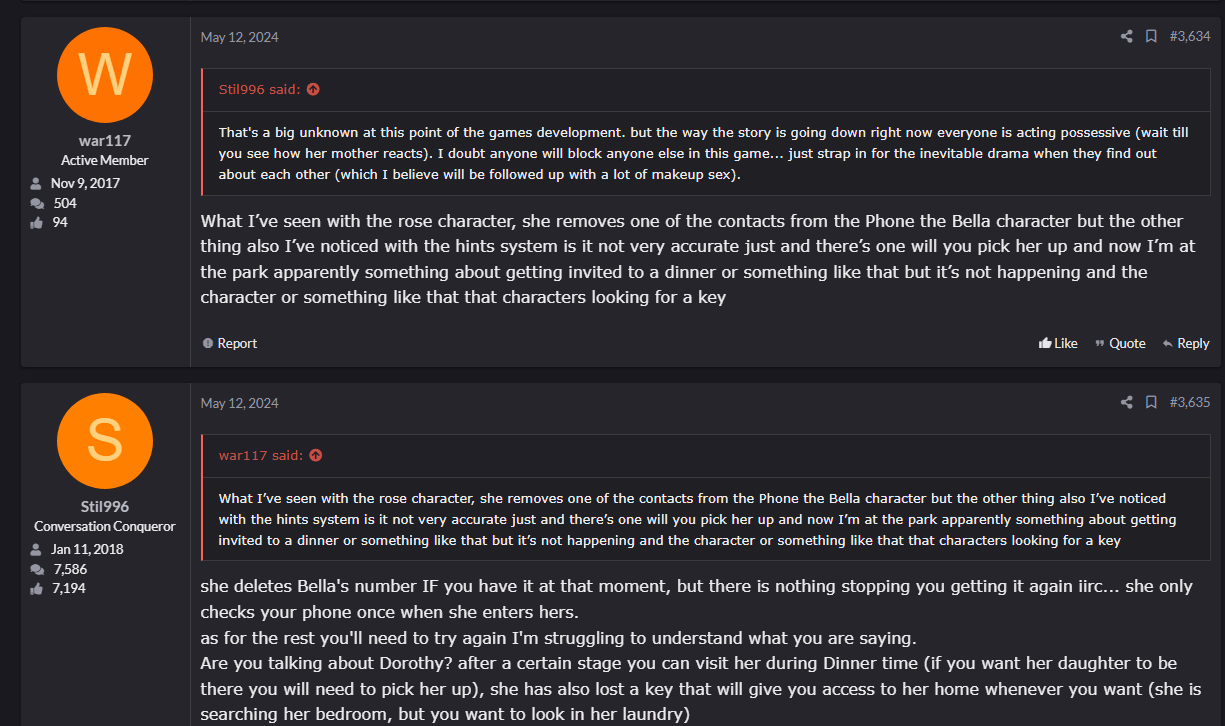Report war117's post
Image resolution: width=1225 pixels, height=726 pixels.
coord(230,343)
